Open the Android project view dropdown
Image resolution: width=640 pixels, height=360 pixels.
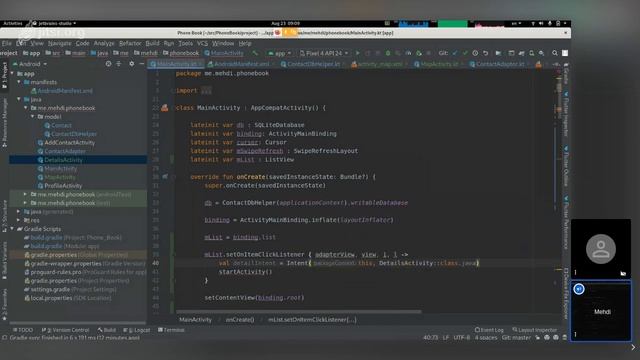click(x=30, y=64)
